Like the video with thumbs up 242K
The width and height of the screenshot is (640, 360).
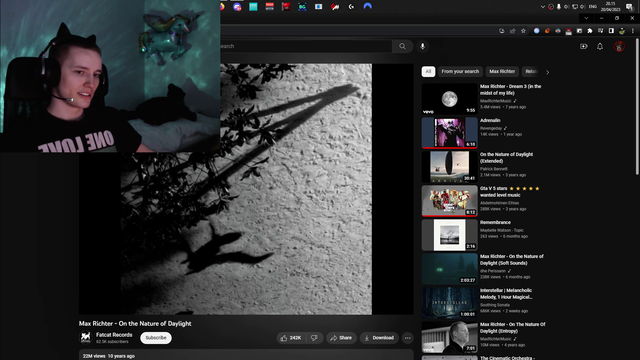point(291,338)
